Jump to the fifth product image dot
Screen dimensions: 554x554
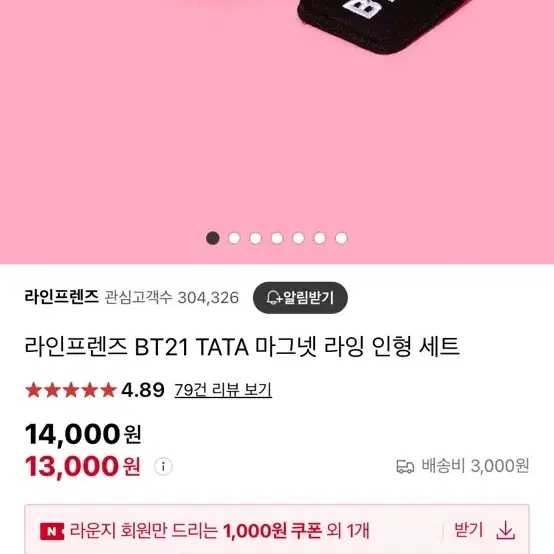pyautogui.click(x=298, y=238)
